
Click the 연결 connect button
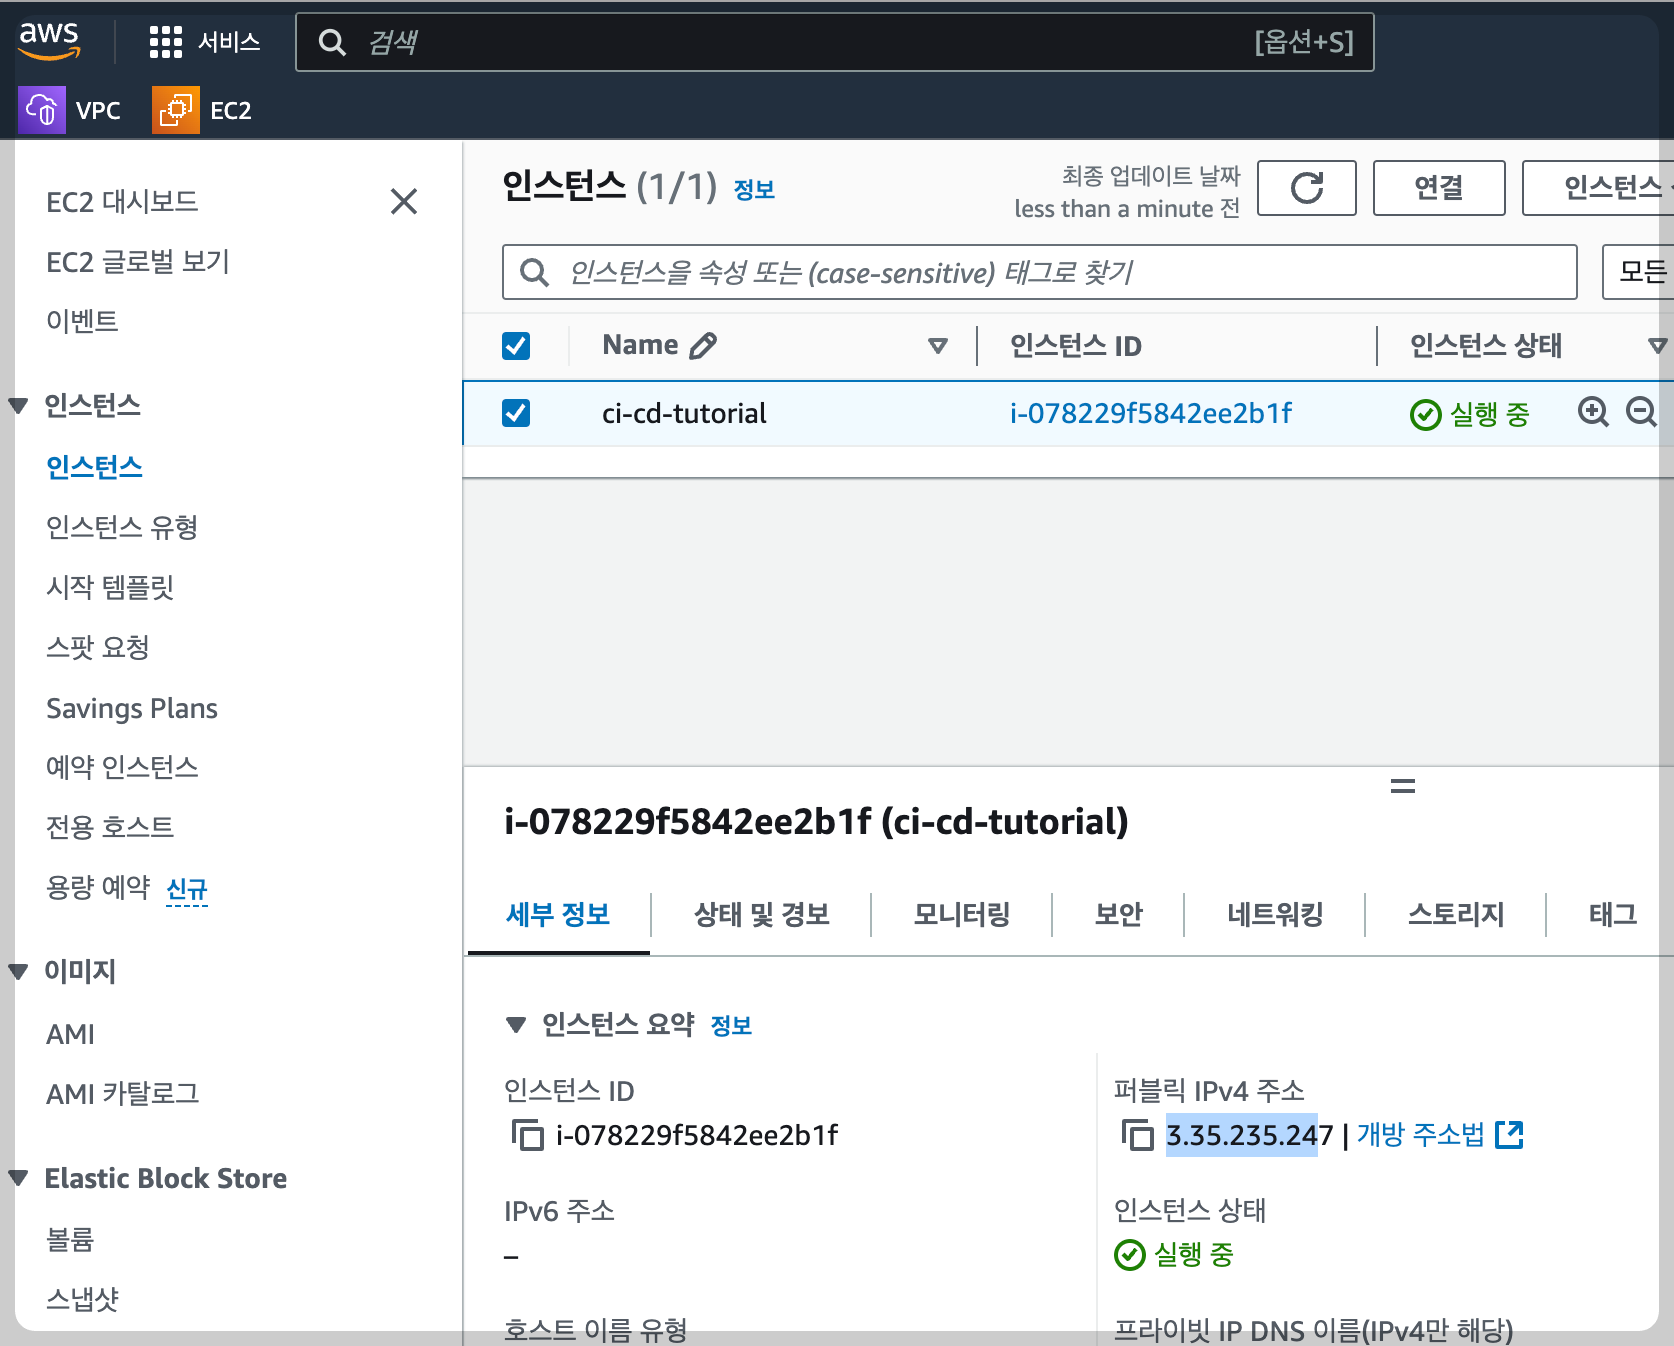[1439, 188]
